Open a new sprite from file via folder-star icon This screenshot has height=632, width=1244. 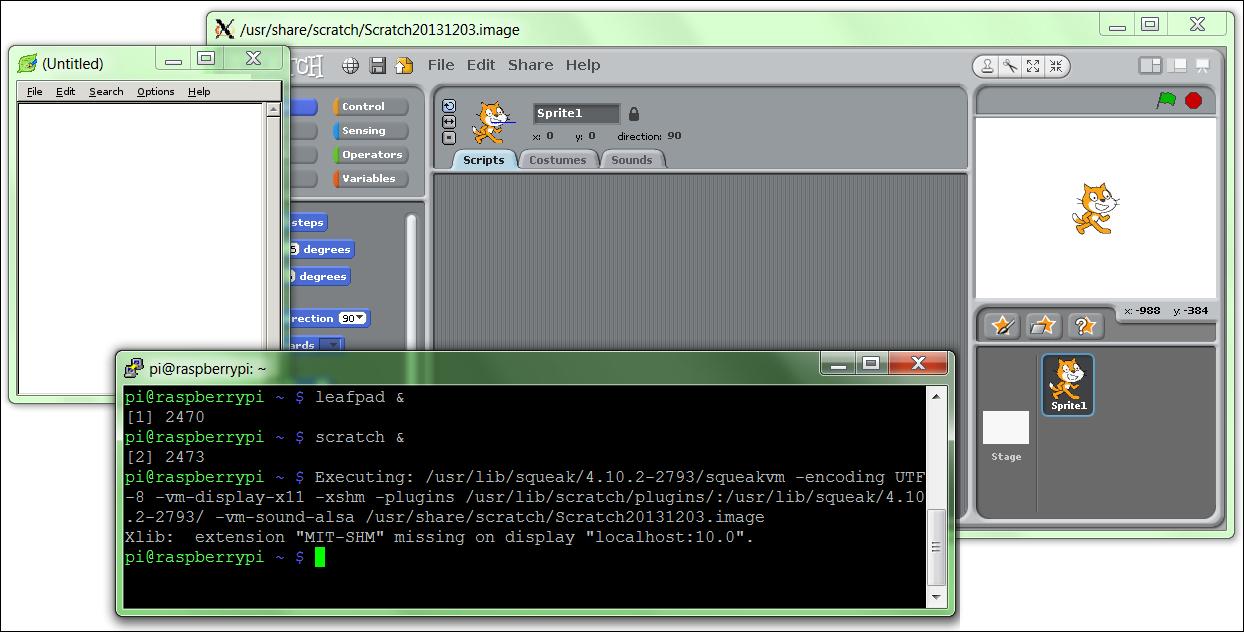click(x=1043, y=324)
